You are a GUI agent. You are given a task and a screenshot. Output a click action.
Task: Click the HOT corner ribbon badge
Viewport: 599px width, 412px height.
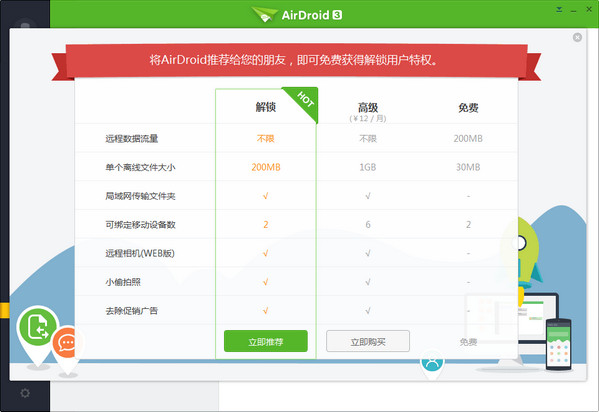click(x=304, y=100)
